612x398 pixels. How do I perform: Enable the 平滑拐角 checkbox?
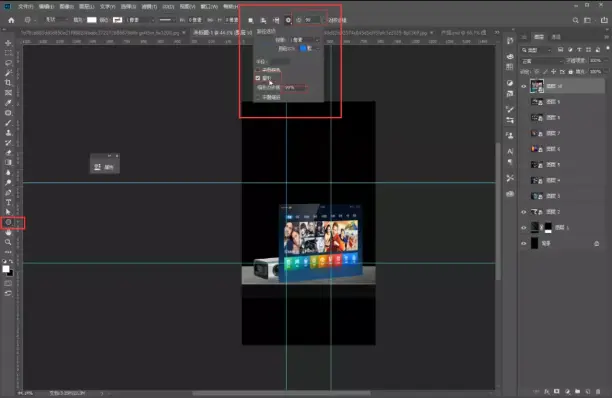pyautogui.click(x=258, y=70)
